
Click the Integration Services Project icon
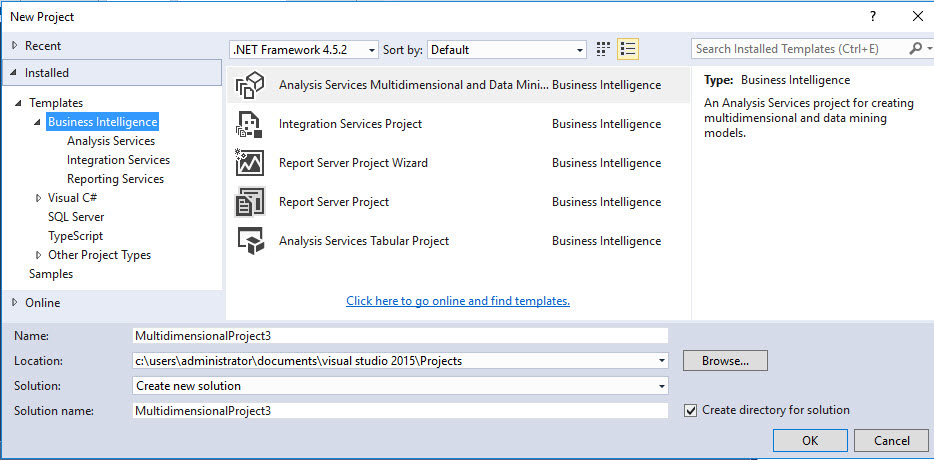249,124
